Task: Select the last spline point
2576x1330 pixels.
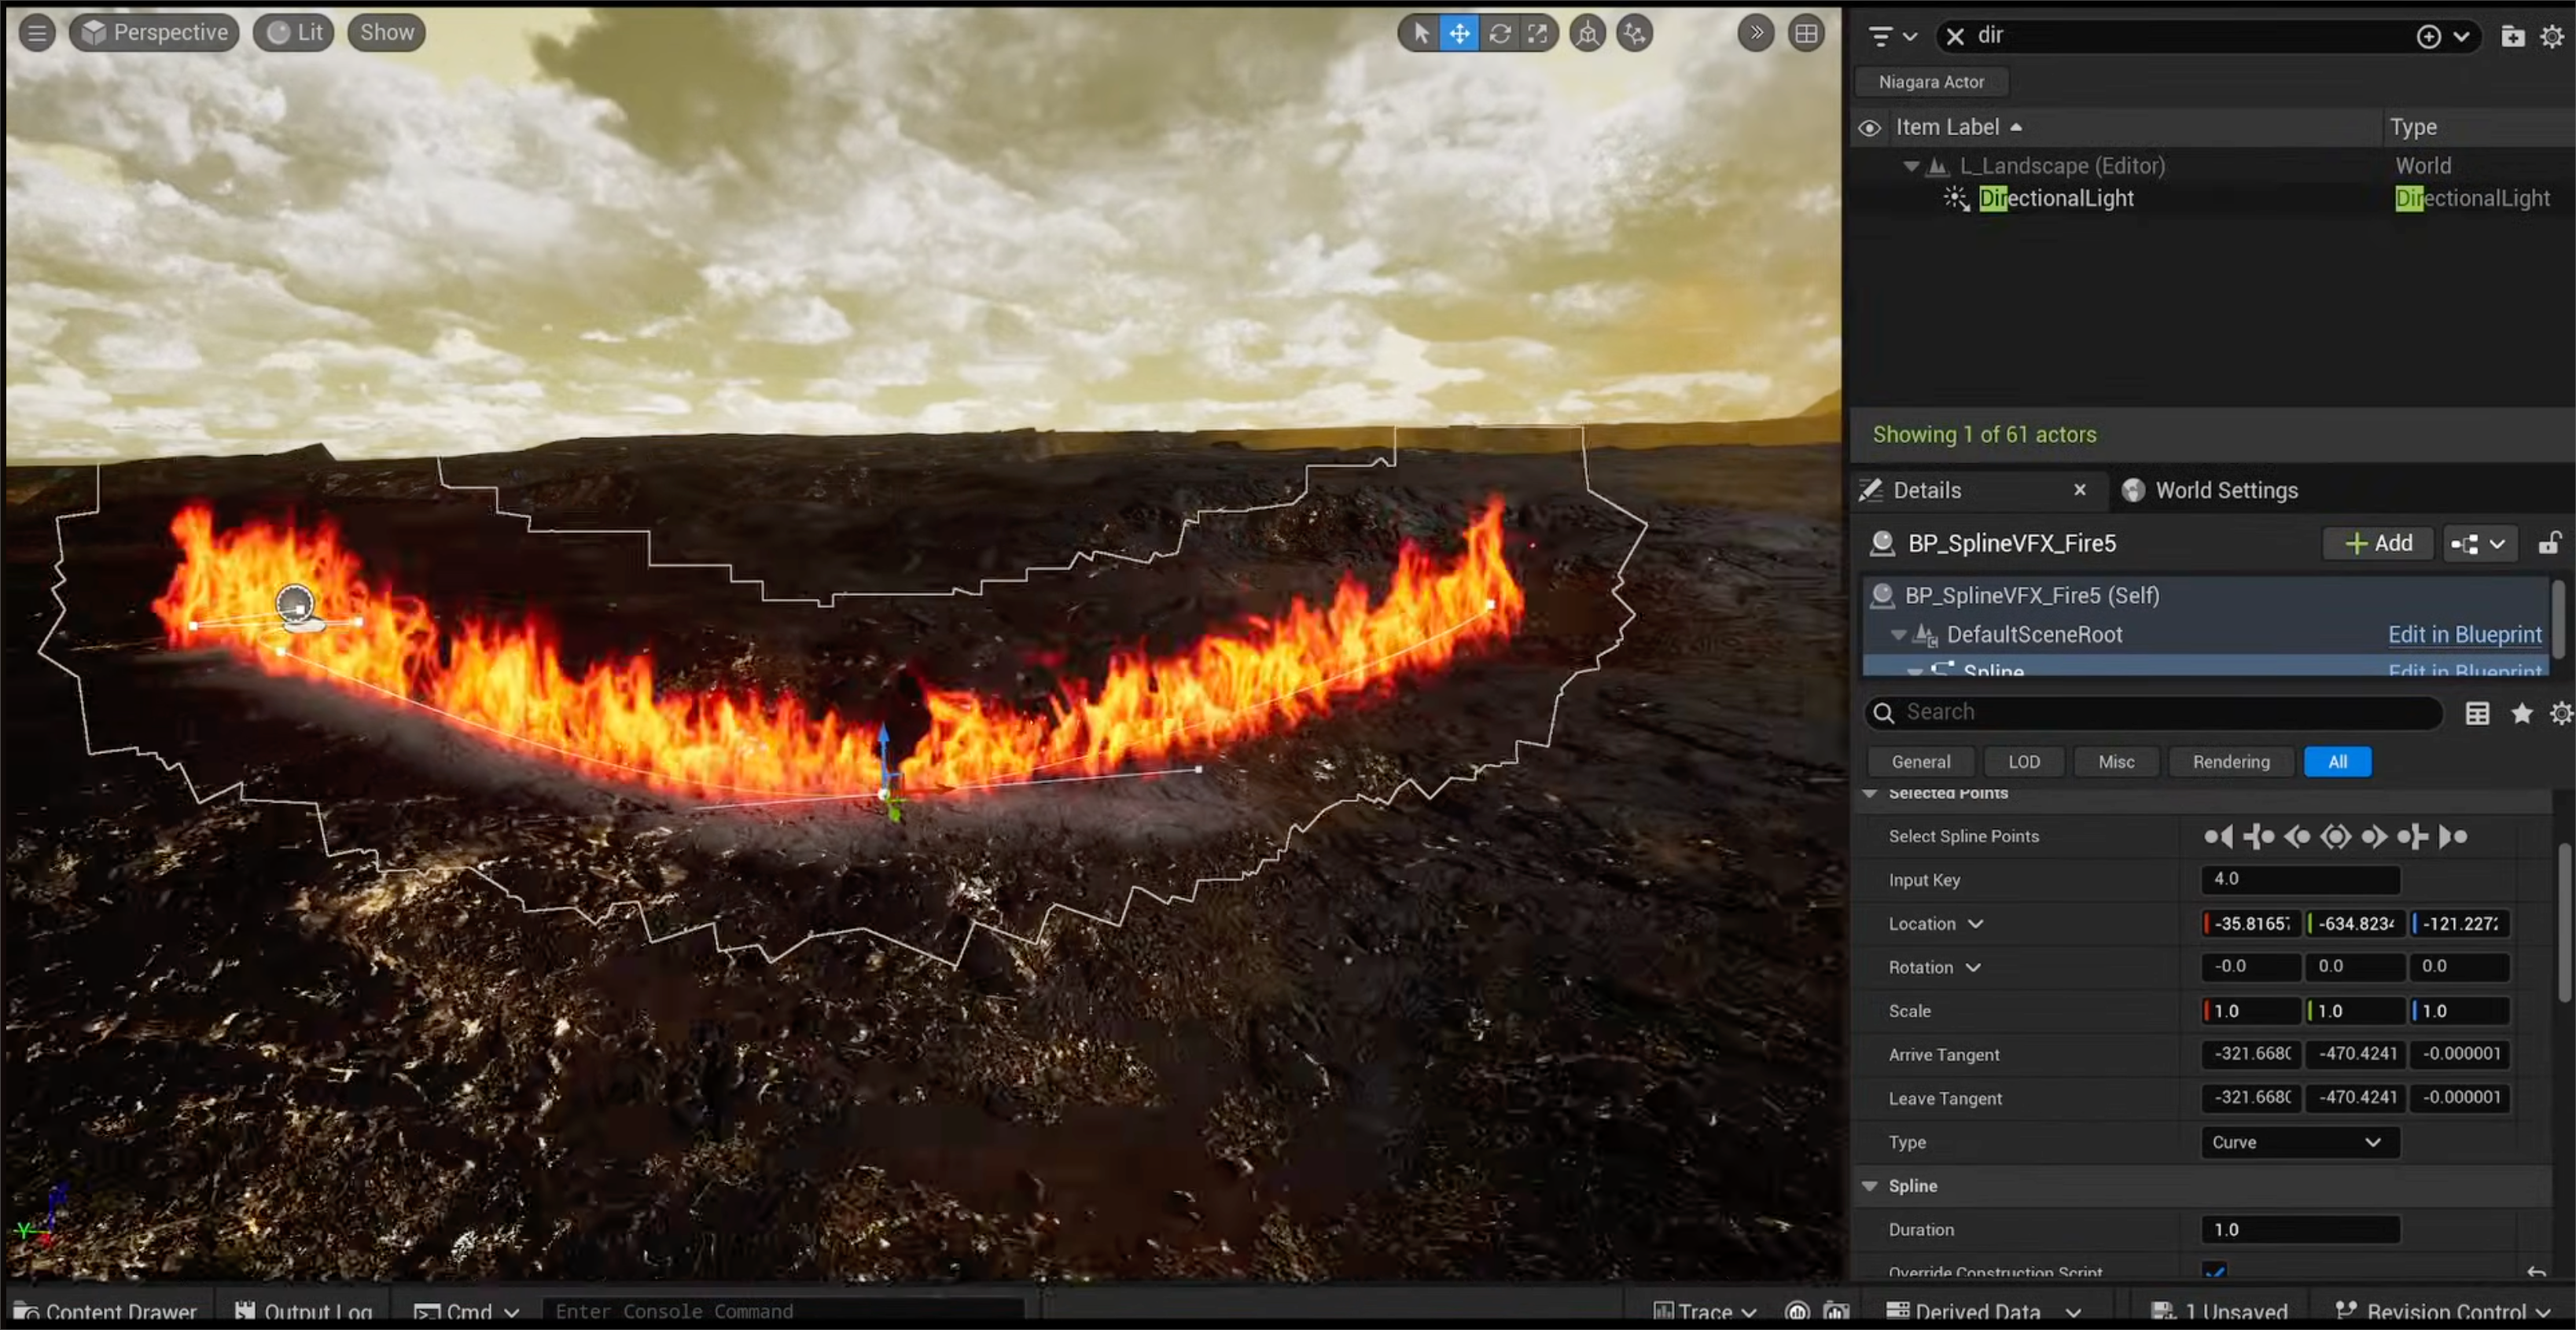Action: [2453, 837]
